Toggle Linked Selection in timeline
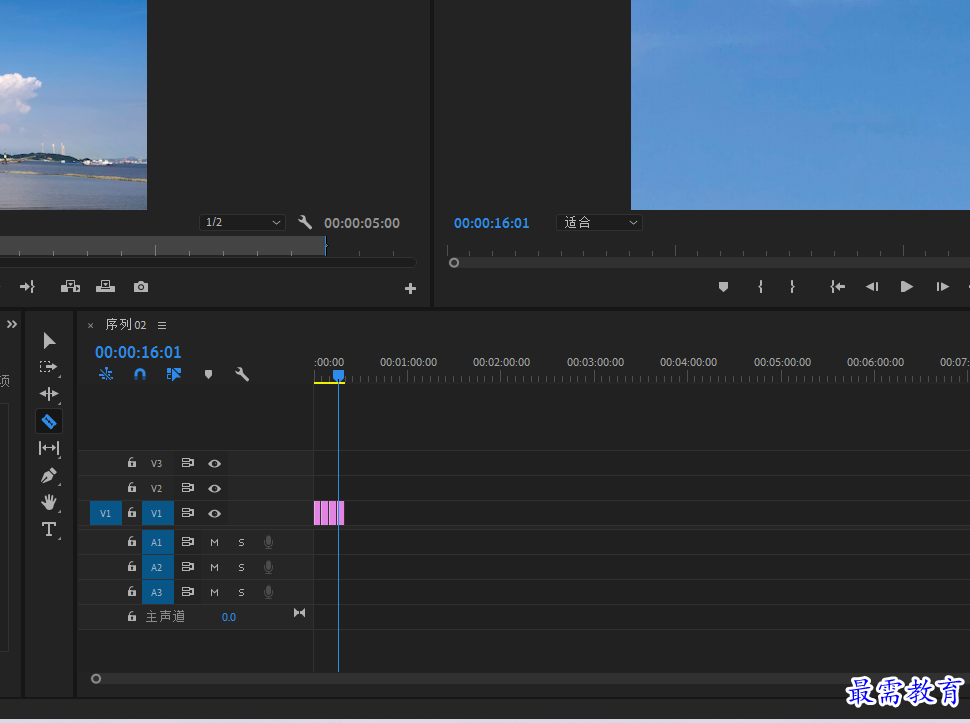The width and height of the screenshot is (970, 723). (x=174, y=374)
